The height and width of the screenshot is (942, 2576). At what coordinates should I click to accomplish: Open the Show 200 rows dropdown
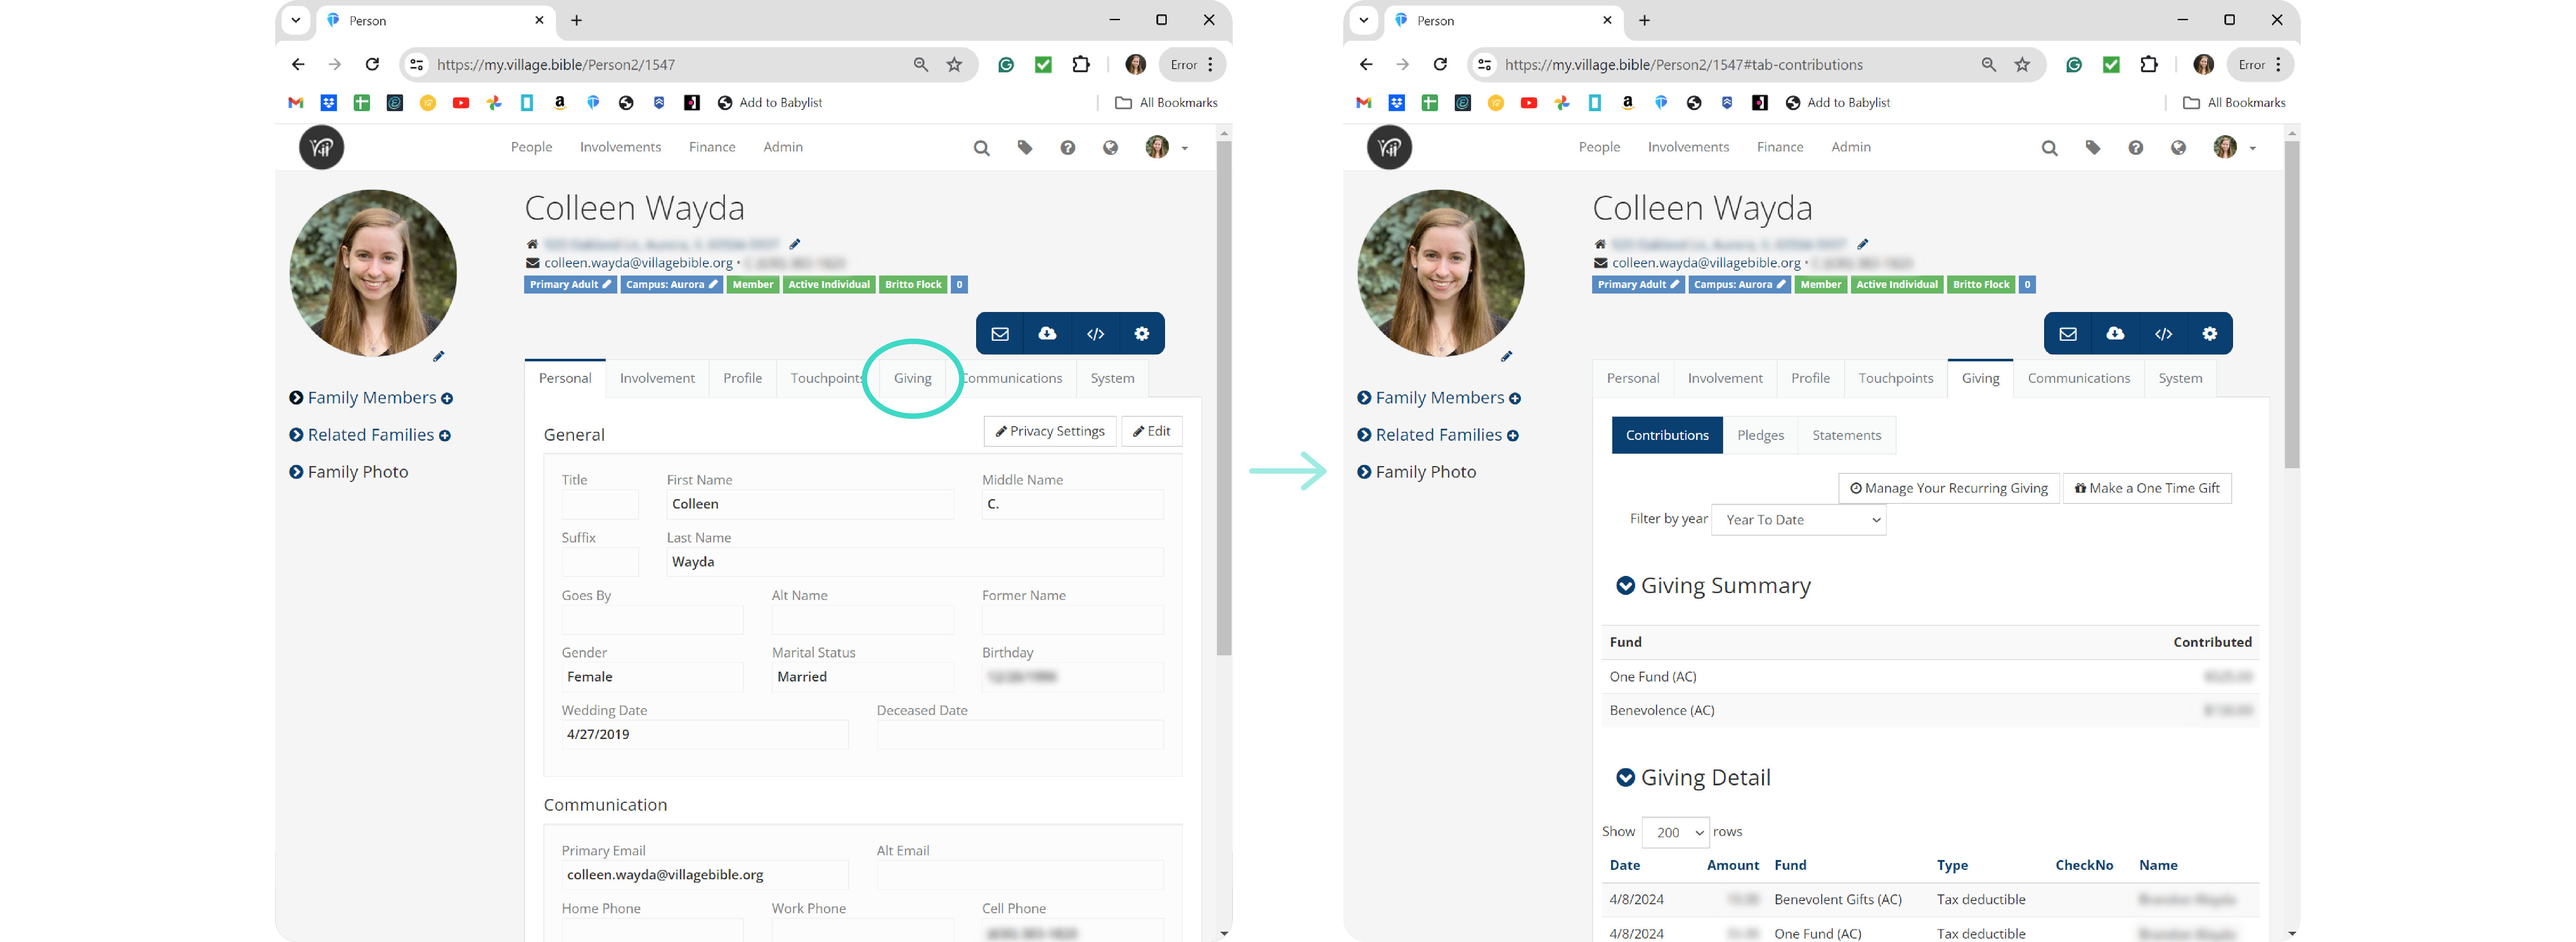click(1675, 832)
